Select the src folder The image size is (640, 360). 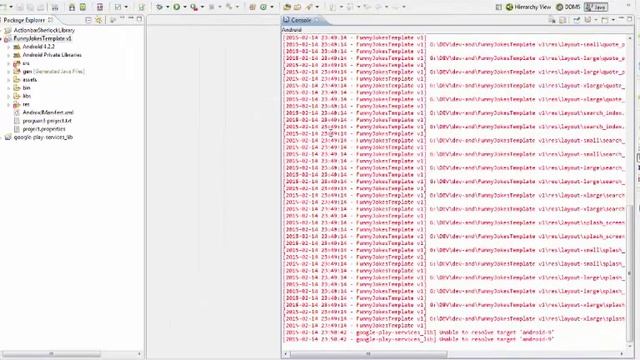tap(26, 63)
